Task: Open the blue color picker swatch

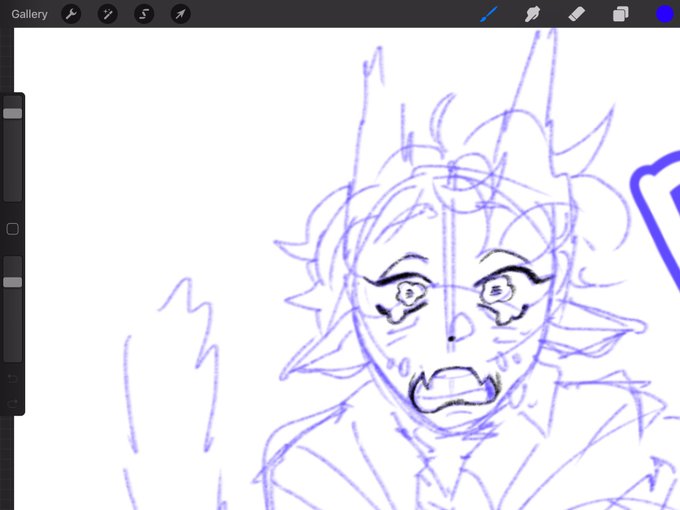Action: [664, 14]
